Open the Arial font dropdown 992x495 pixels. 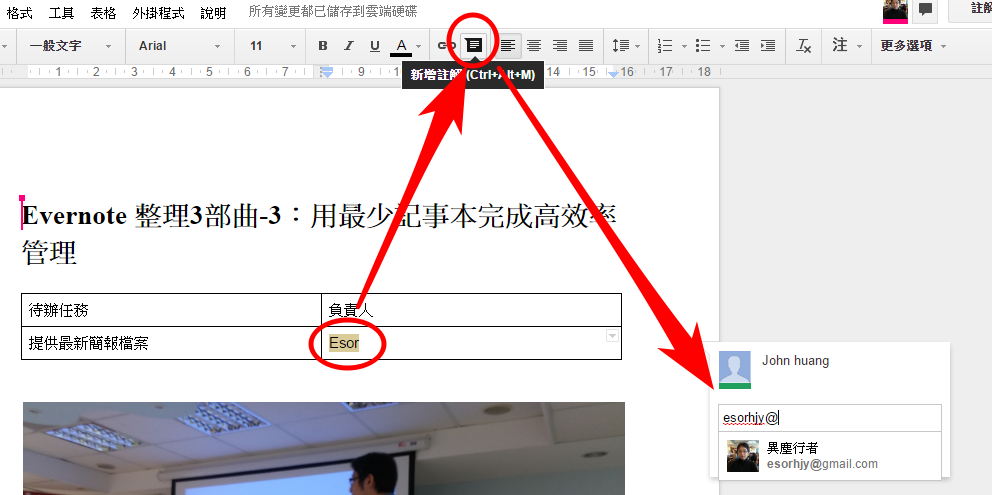point(180,46)
